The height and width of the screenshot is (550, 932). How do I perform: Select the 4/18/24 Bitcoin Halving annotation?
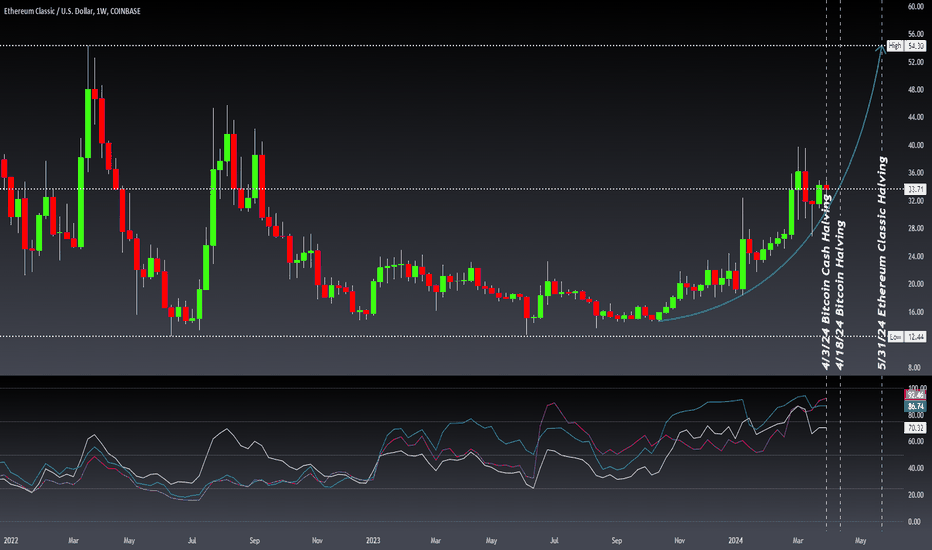pos(840,295)
